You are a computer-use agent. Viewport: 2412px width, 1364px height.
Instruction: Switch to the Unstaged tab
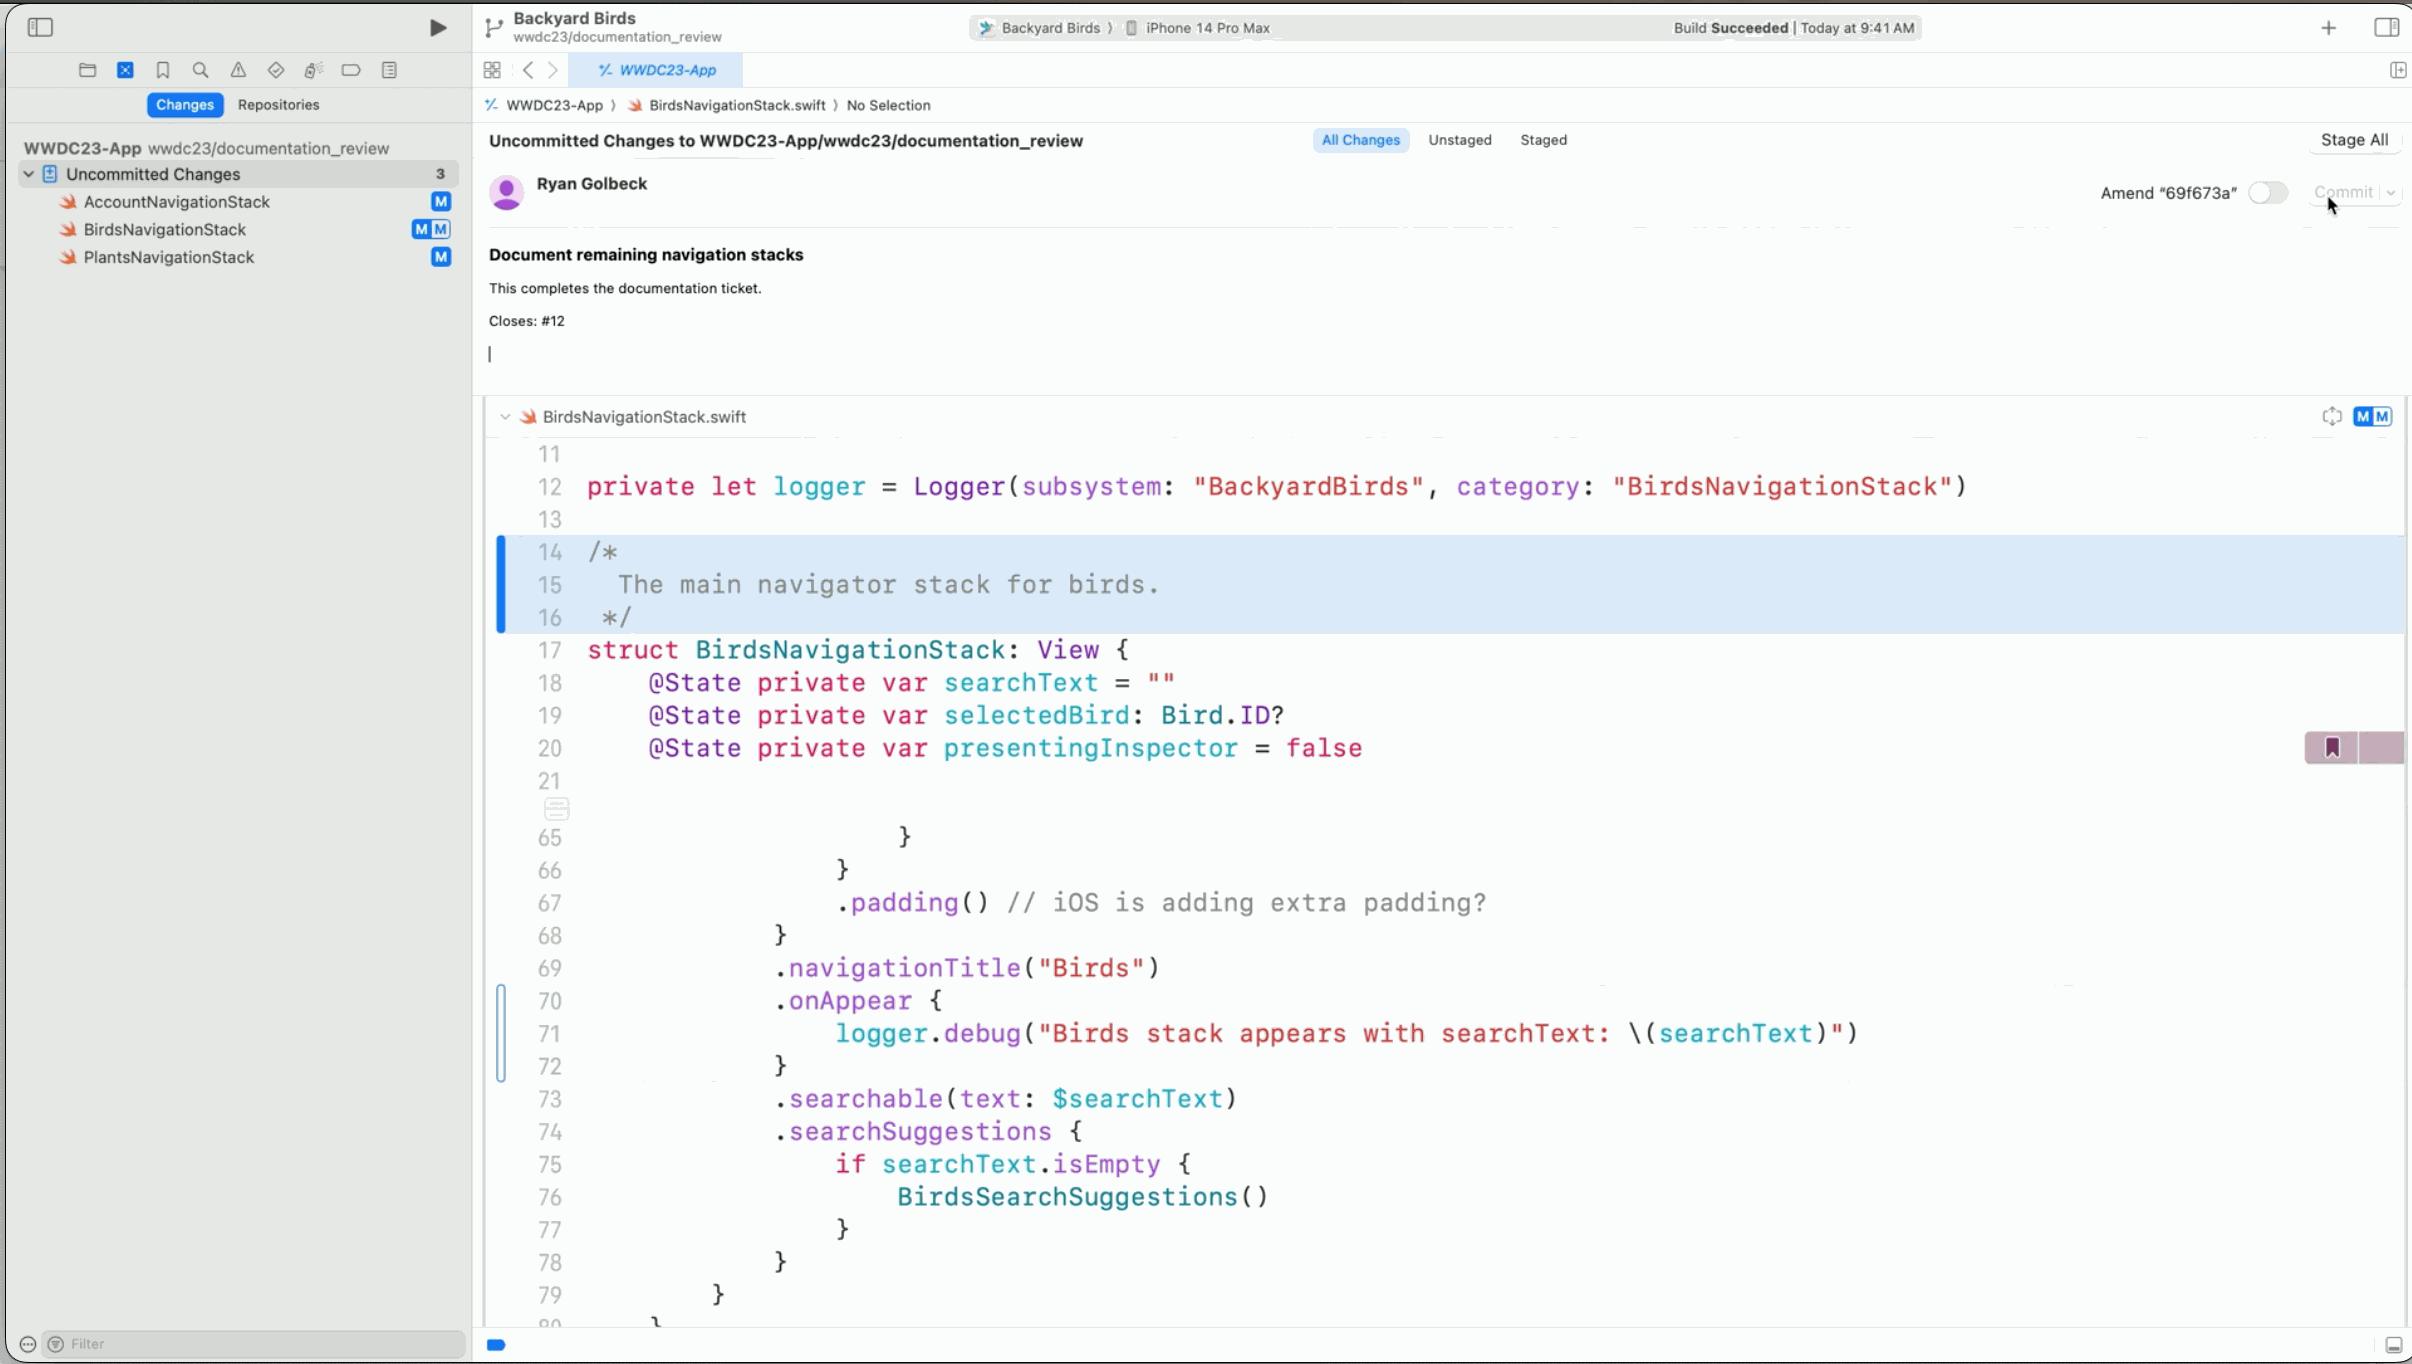pos(1458,139)
